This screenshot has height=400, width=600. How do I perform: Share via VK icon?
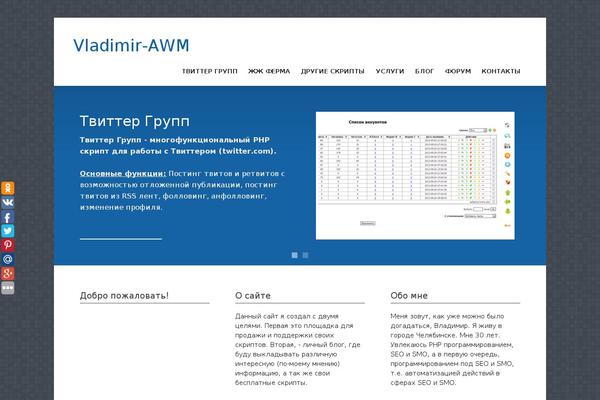tap(8, 202)
